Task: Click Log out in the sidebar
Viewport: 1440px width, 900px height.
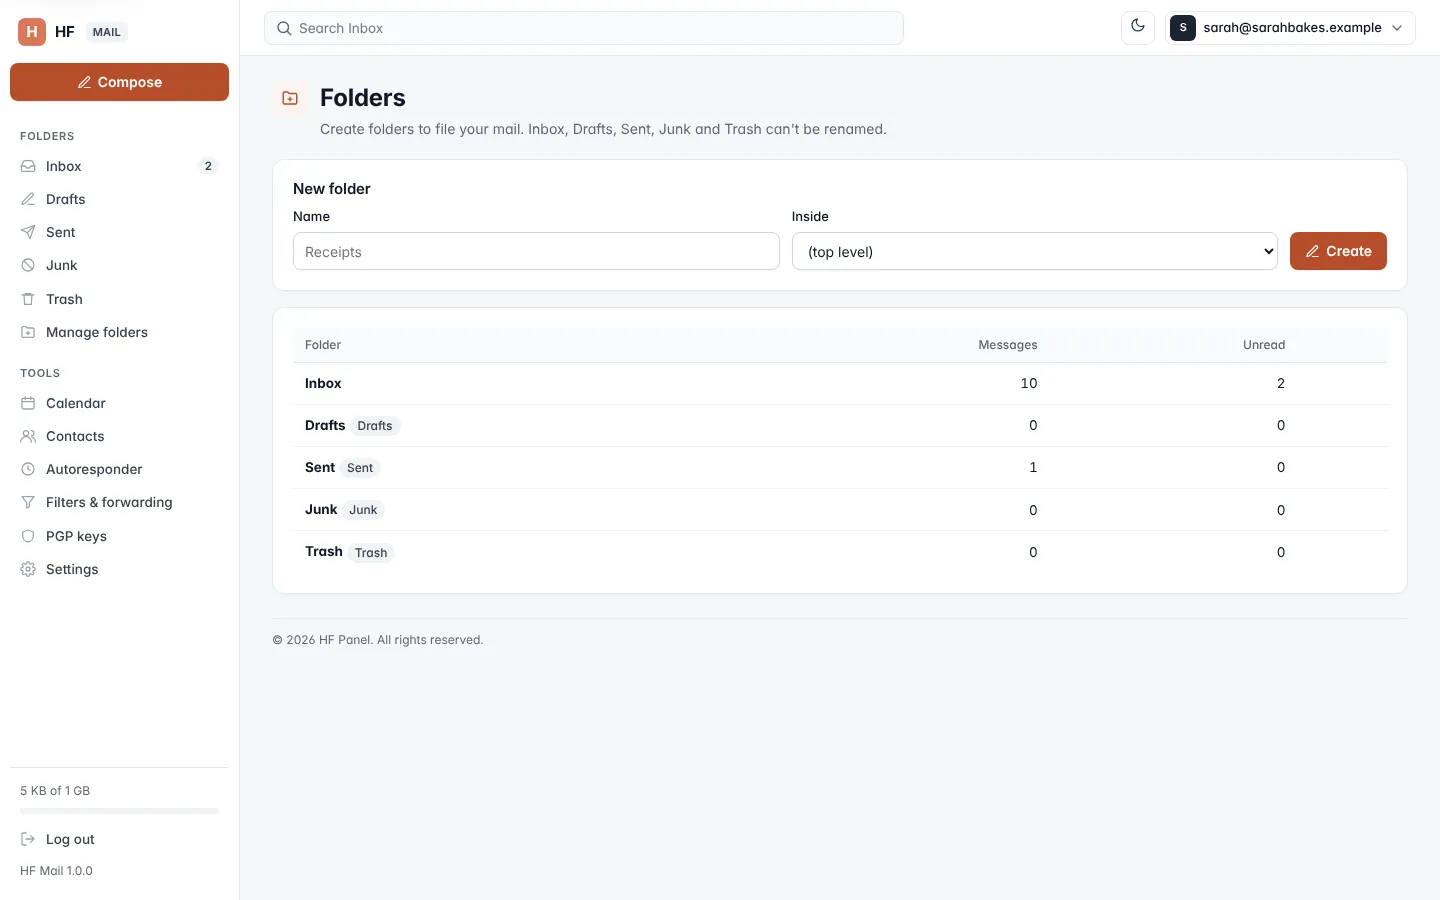Action: tap(119, 839)
